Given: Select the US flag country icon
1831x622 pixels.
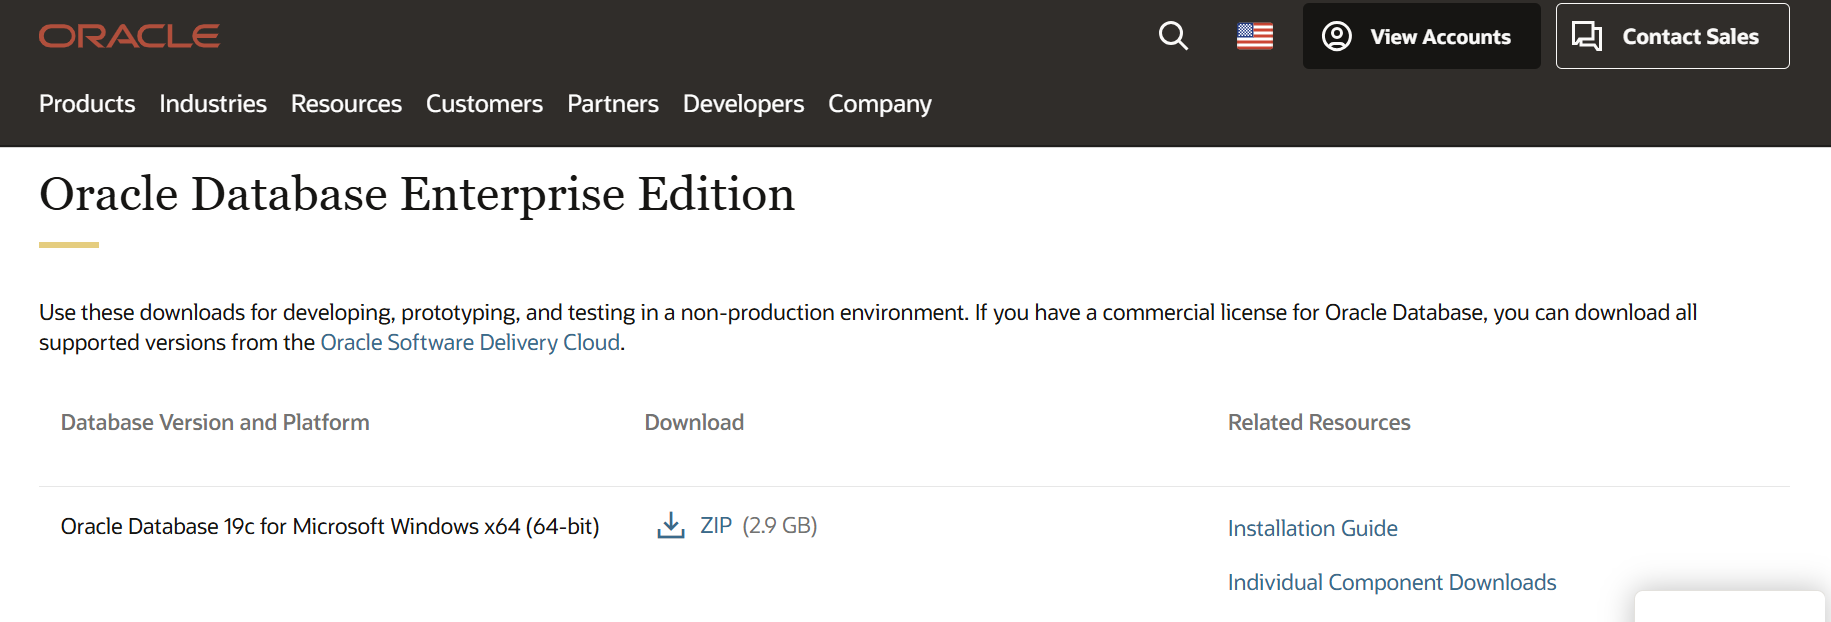Looking at the screenshot, I should (1255, 36).
